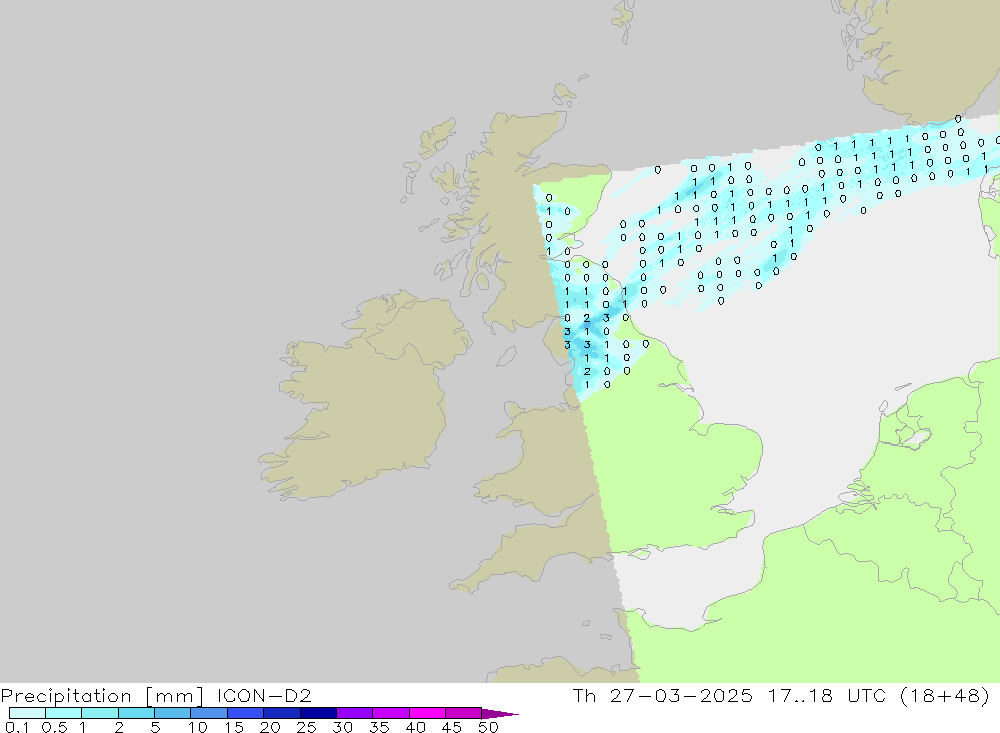Click the 25–30 mm navy legend swatch

[318, 713]
